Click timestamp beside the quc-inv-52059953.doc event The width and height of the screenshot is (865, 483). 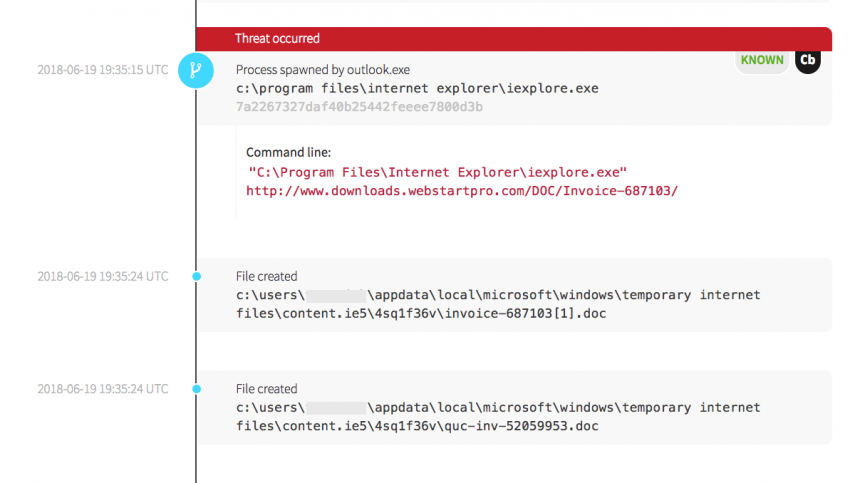tap(102, 389)
